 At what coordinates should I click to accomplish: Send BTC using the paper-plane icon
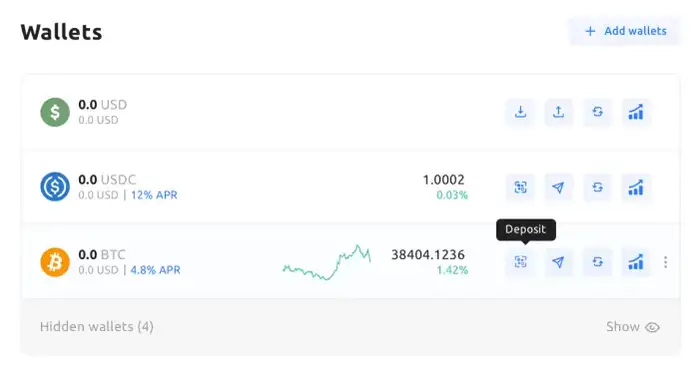558,262
